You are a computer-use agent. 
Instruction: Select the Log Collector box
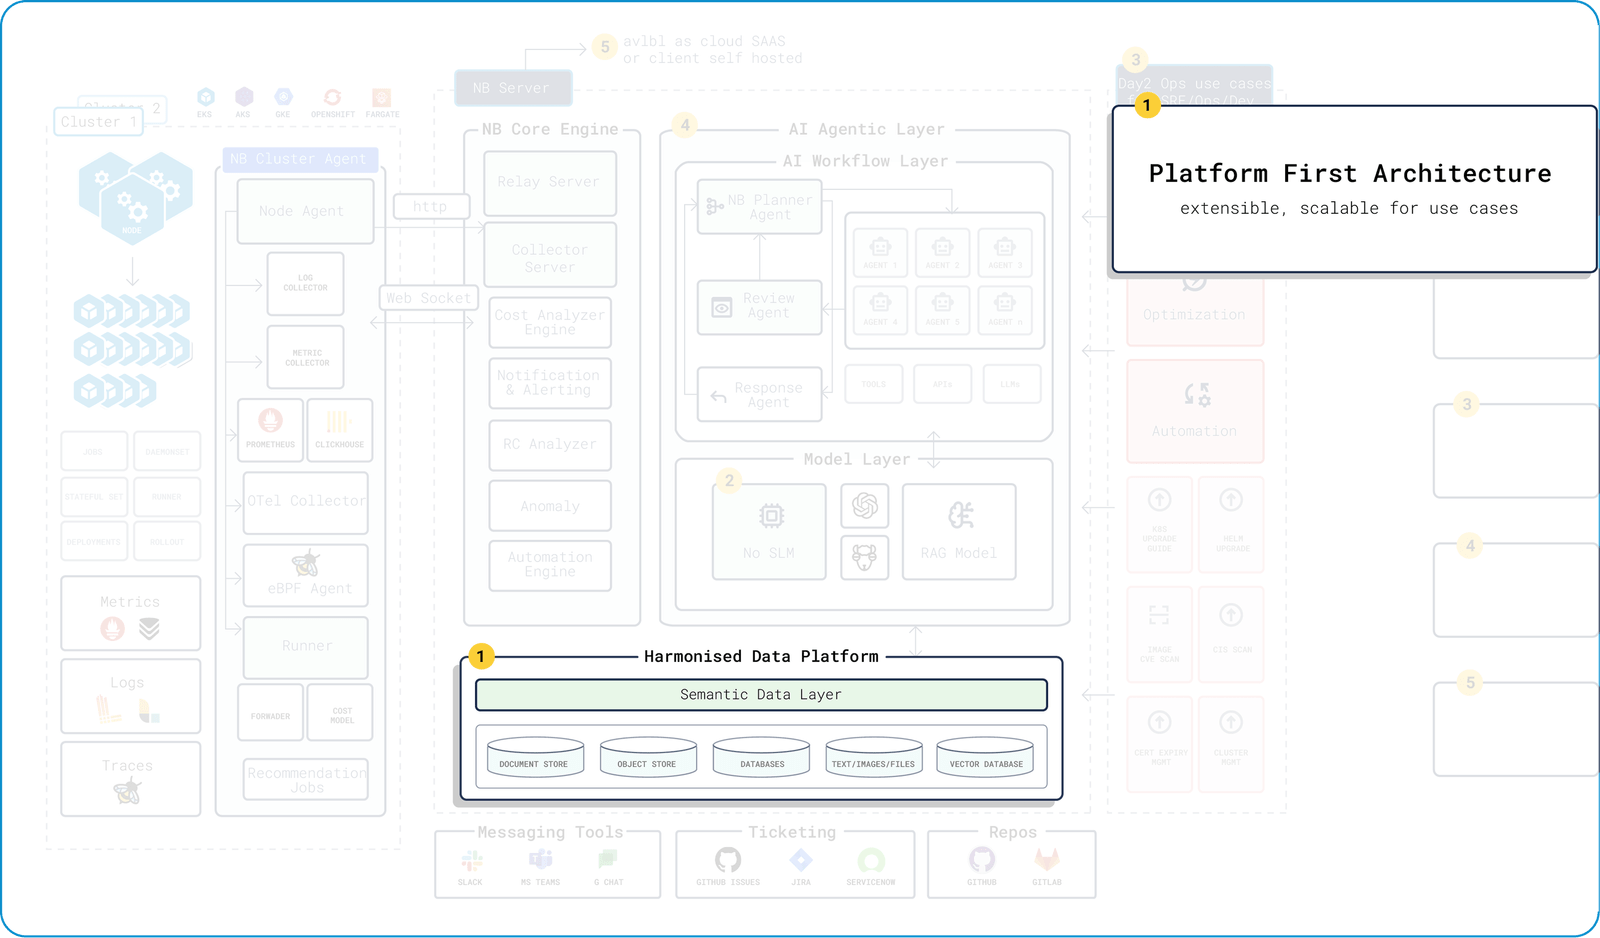[x=305, y=284]
